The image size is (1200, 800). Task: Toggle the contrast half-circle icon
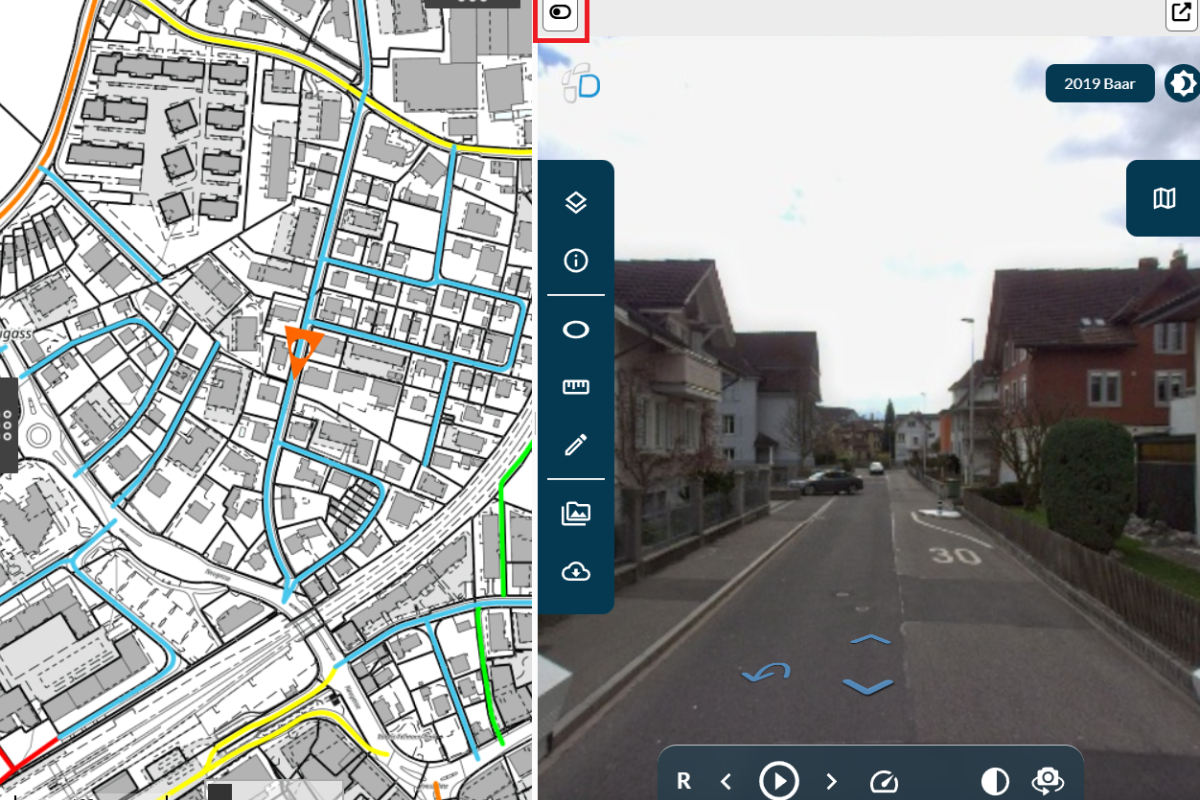pos(995,781)
